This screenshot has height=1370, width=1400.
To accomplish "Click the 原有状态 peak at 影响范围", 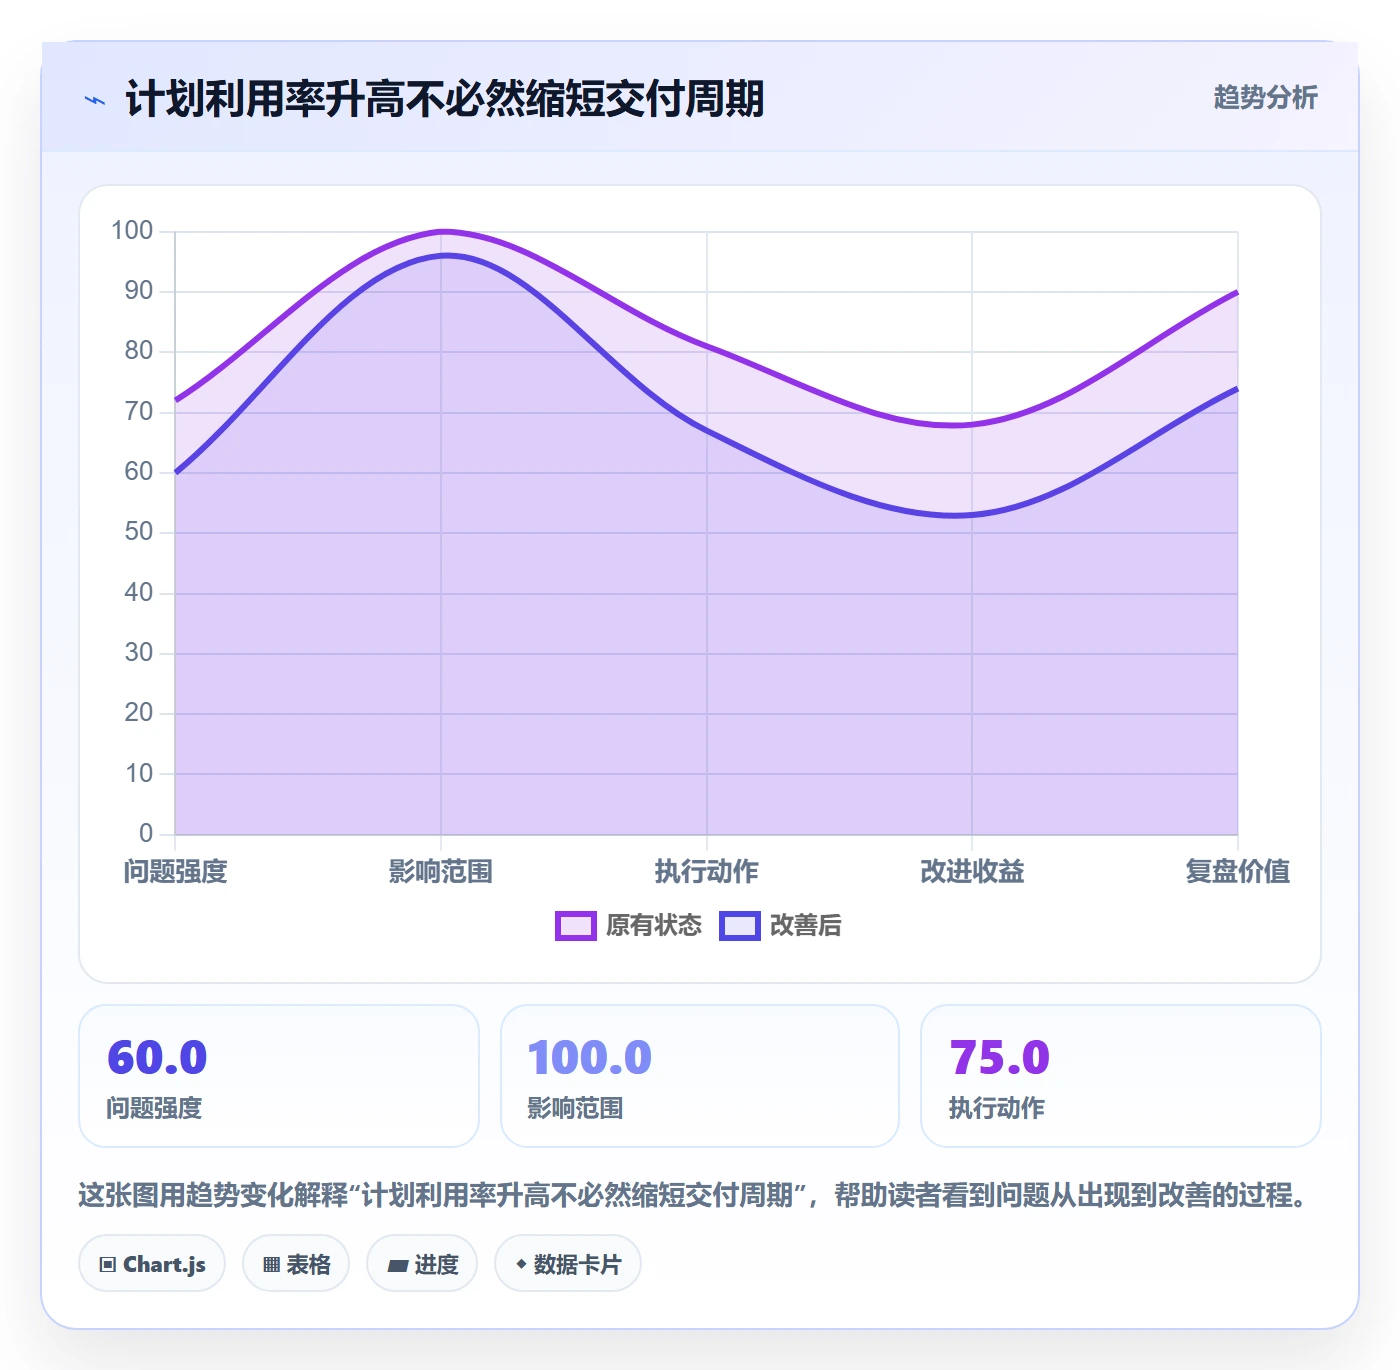I will (441, 232).
